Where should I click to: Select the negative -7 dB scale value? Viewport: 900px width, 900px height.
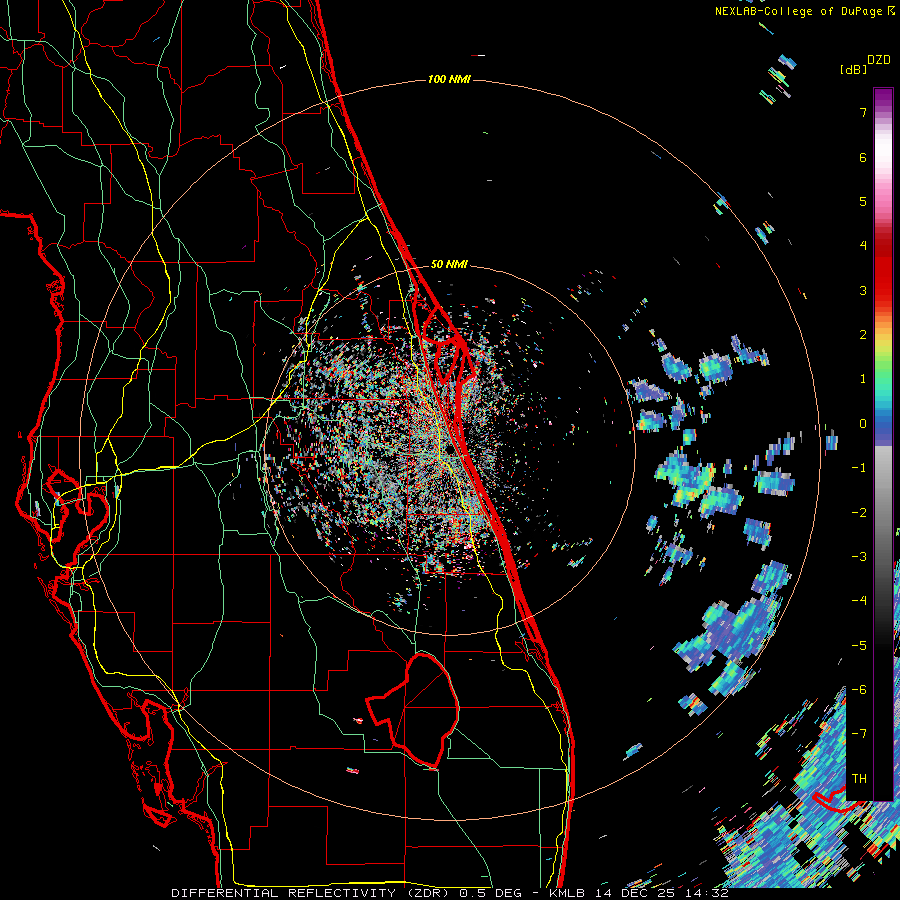coord(859,734)
